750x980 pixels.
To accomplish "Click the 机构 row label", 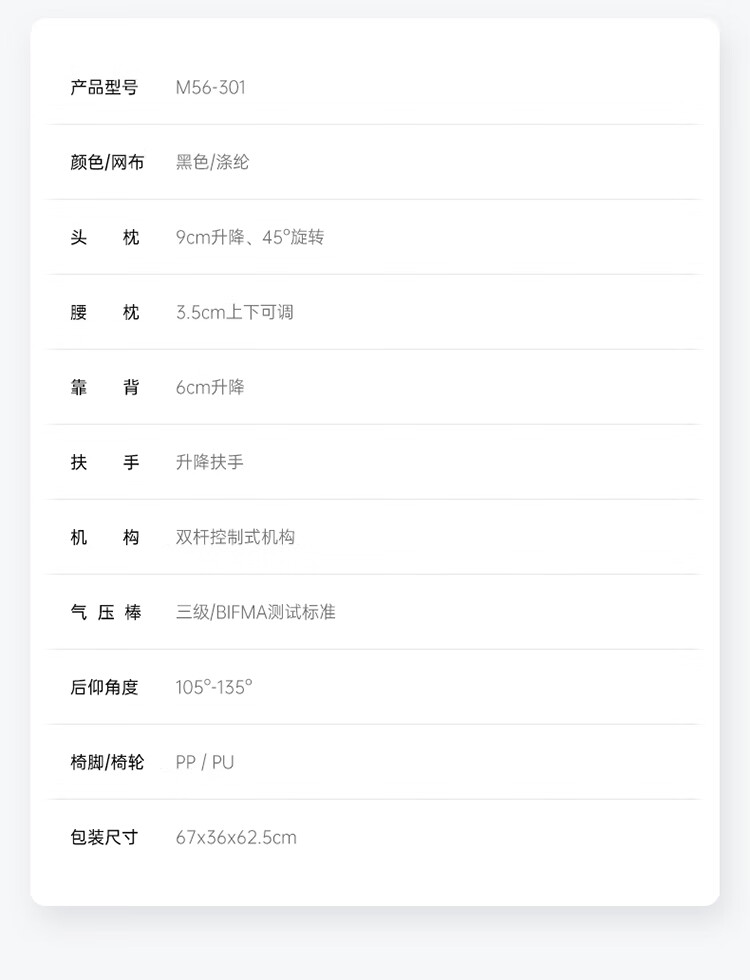I will [x=104, y=537].
